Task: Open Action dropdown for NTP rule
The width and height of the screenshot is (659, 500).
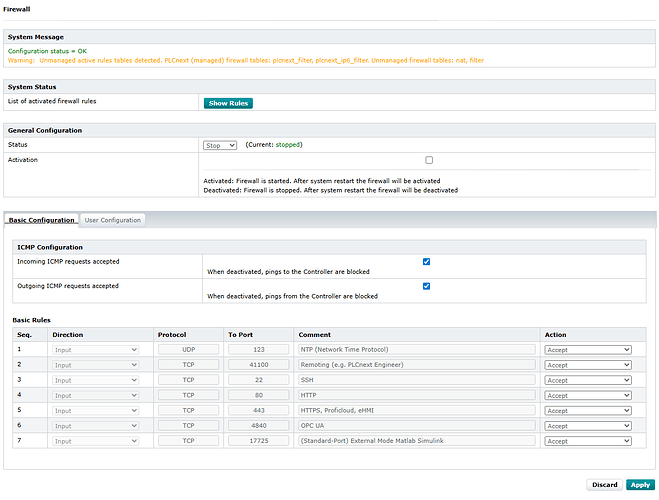Action: coord(587,350)
